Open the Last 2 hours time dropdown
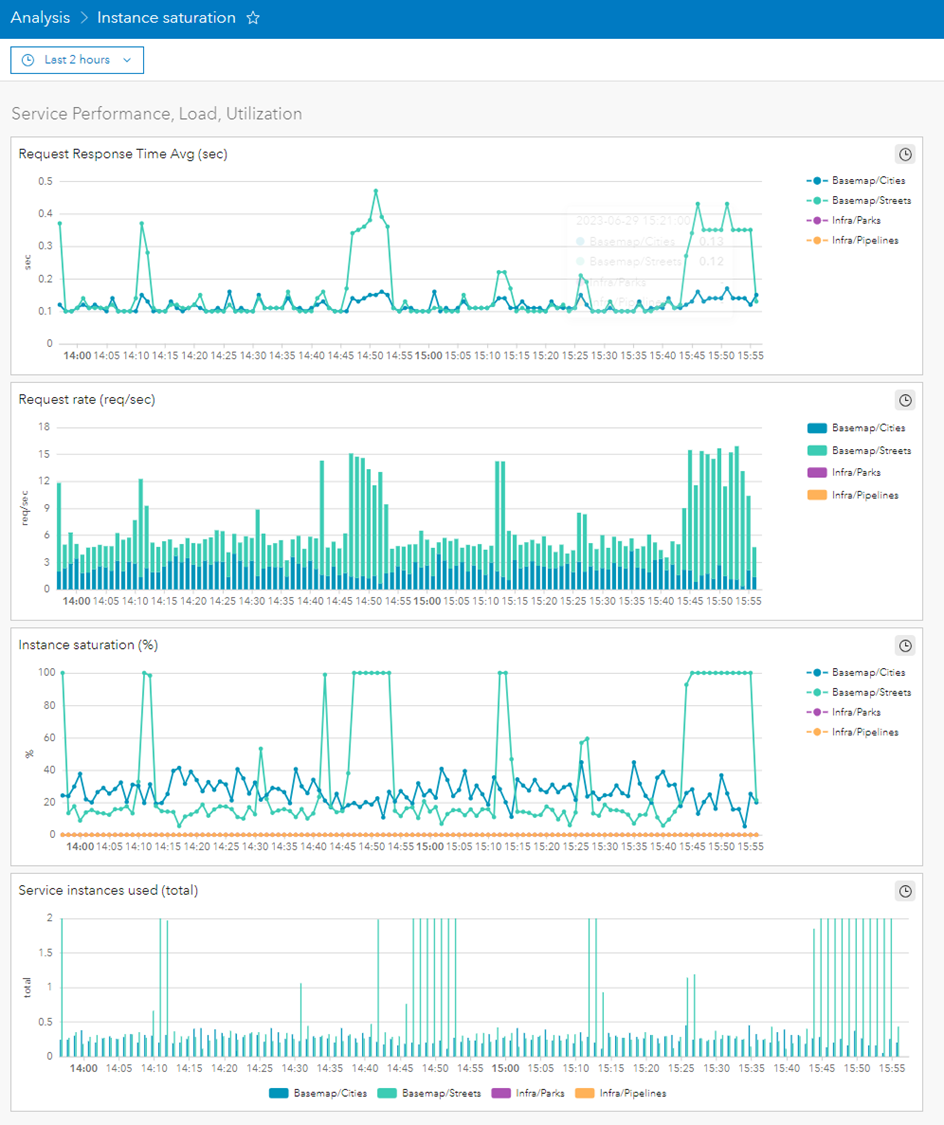 [77, 60]
